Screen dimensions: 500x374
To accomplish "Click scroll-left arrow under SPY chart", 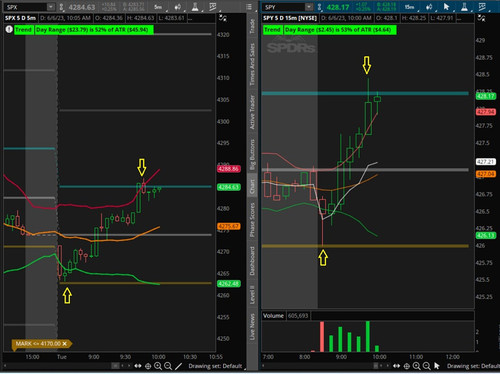I will [263, 366].
